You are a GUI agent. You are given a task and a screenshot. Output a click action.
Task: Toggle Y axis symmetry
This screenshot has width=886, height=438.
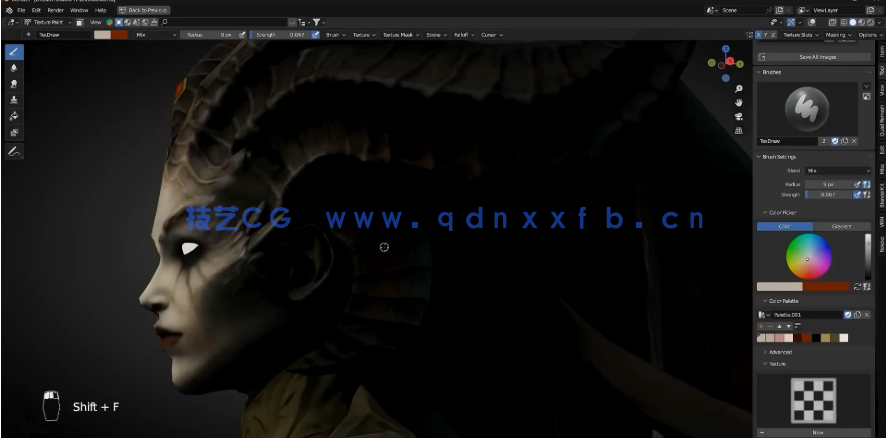[766, 35]
